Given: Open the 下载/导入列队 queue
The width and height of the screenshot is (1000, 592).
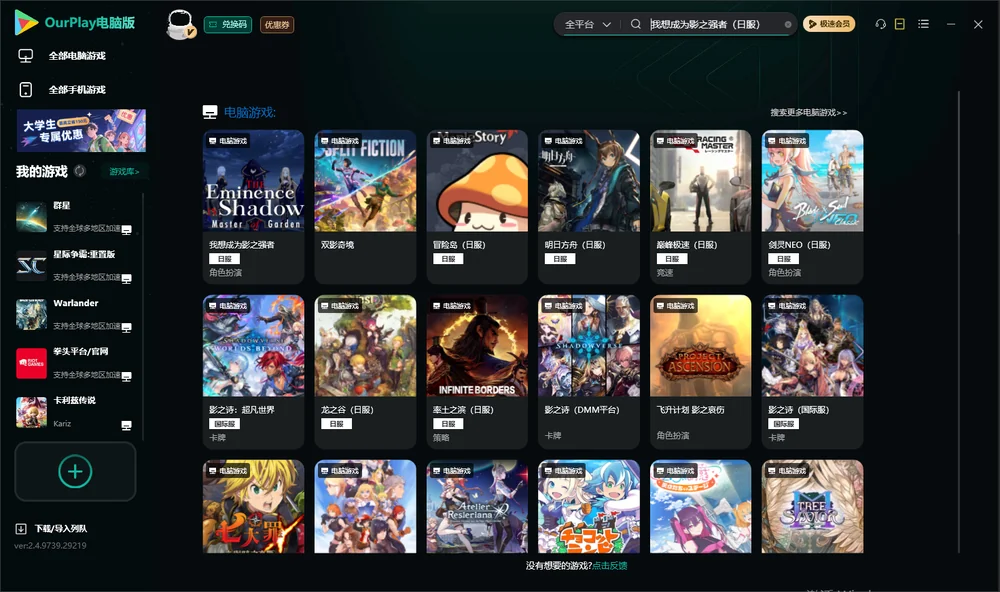Looking at the screenshot, I should 52,528.
